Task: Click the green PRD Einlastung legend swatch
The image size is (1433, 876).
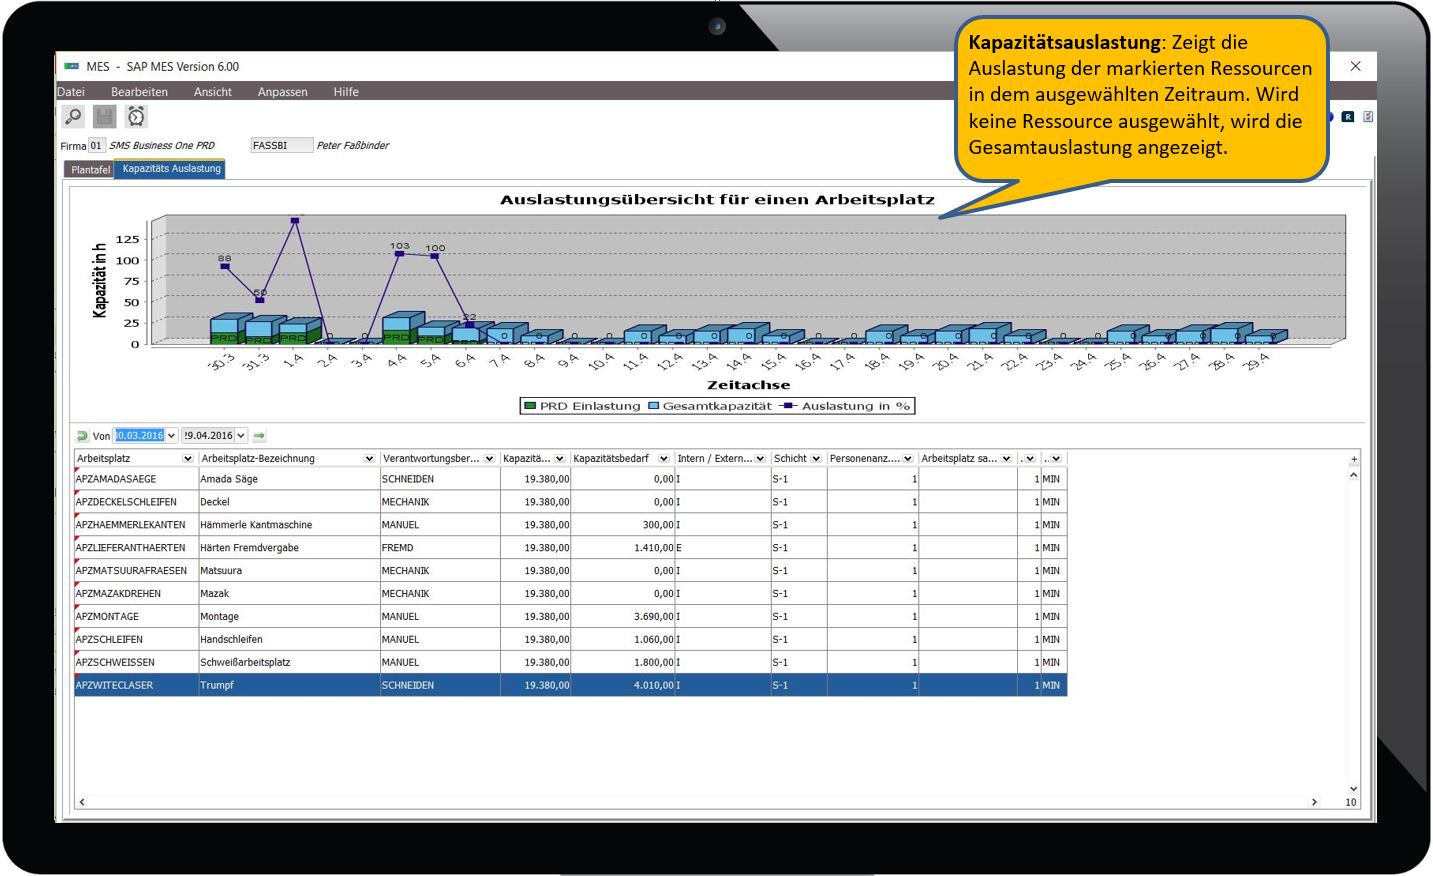Action: 530,406
